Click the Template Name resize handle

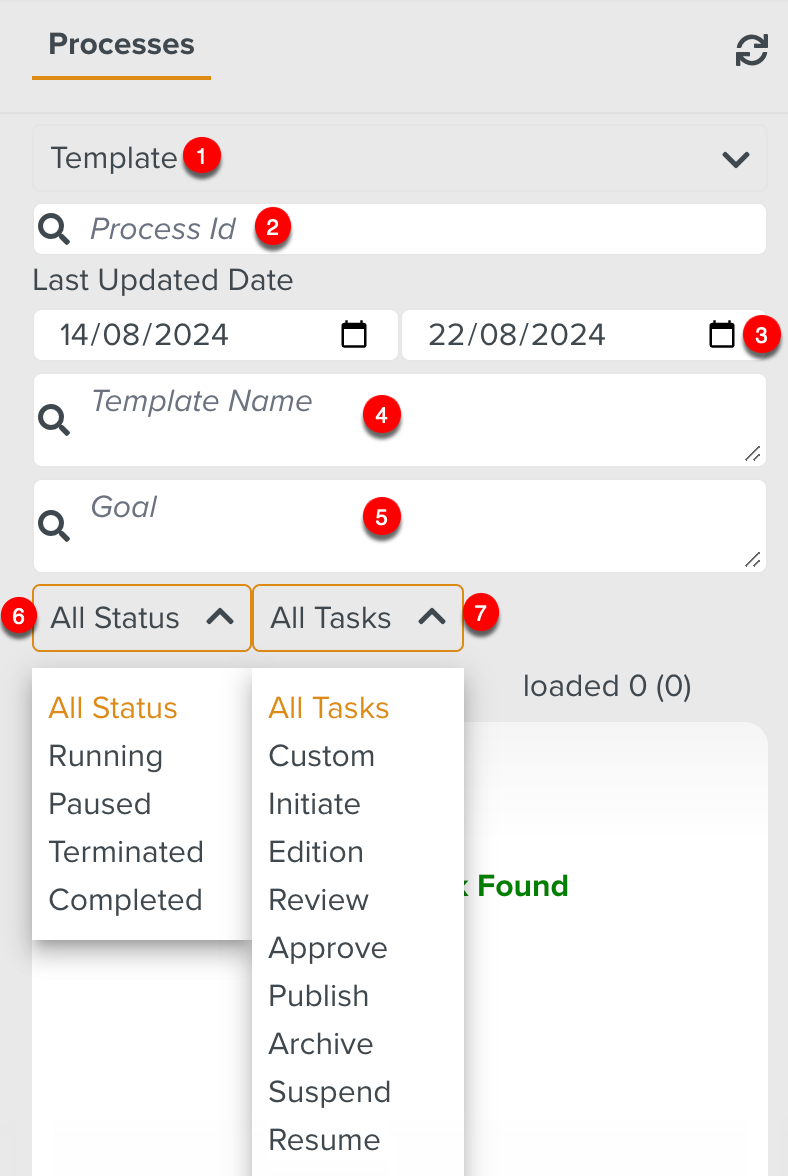pos(753,454)
